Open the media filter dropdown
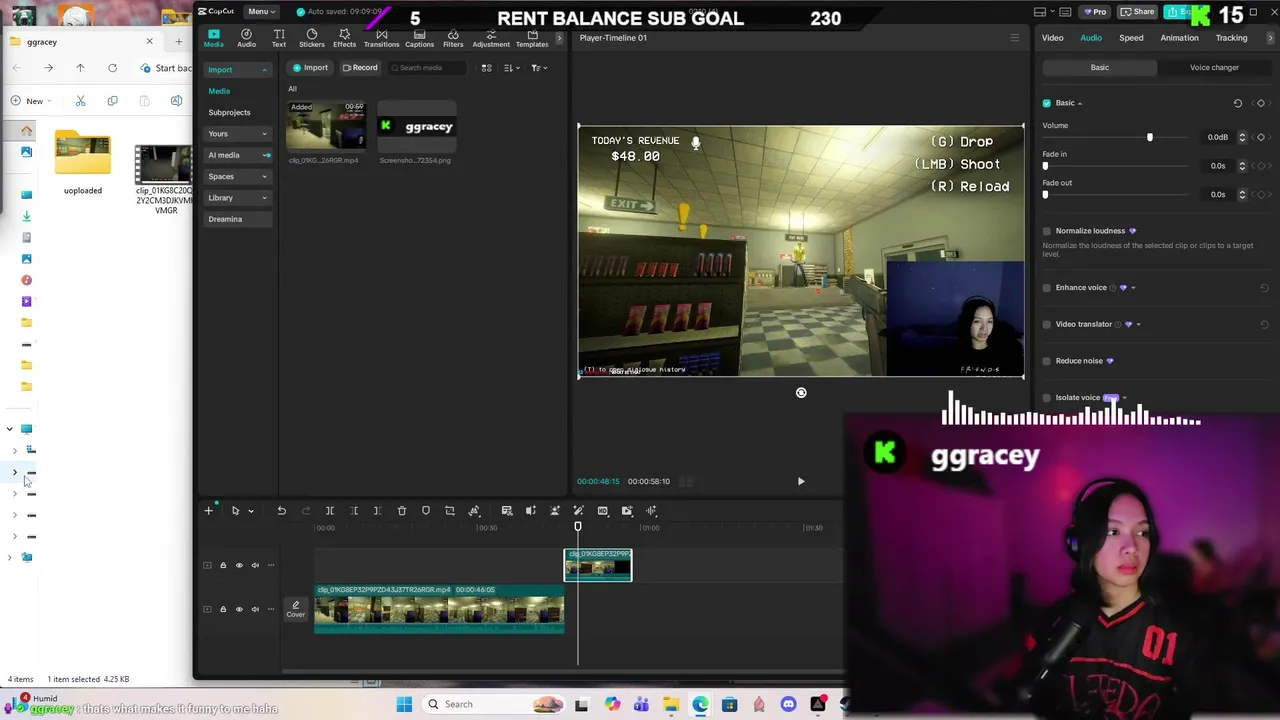This screenshot has width=1280, height=720. point(539,68)
